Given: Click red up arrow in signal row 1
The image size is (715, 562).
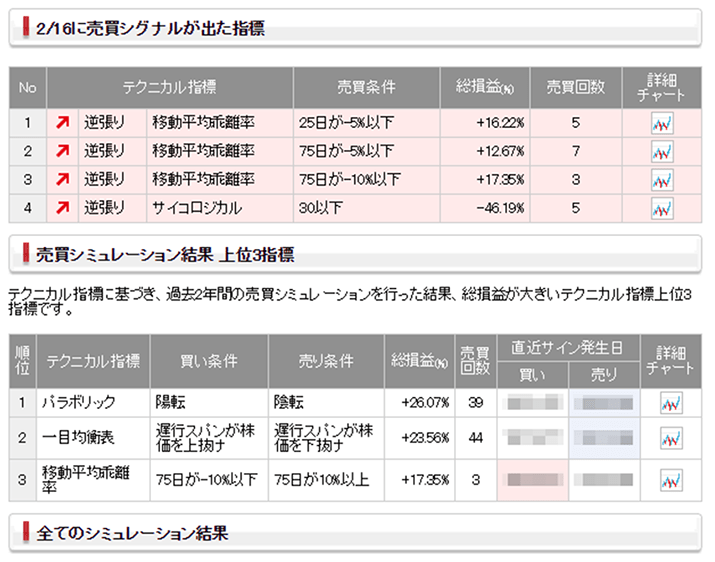Looking at the screenshot, I should 62,123.
